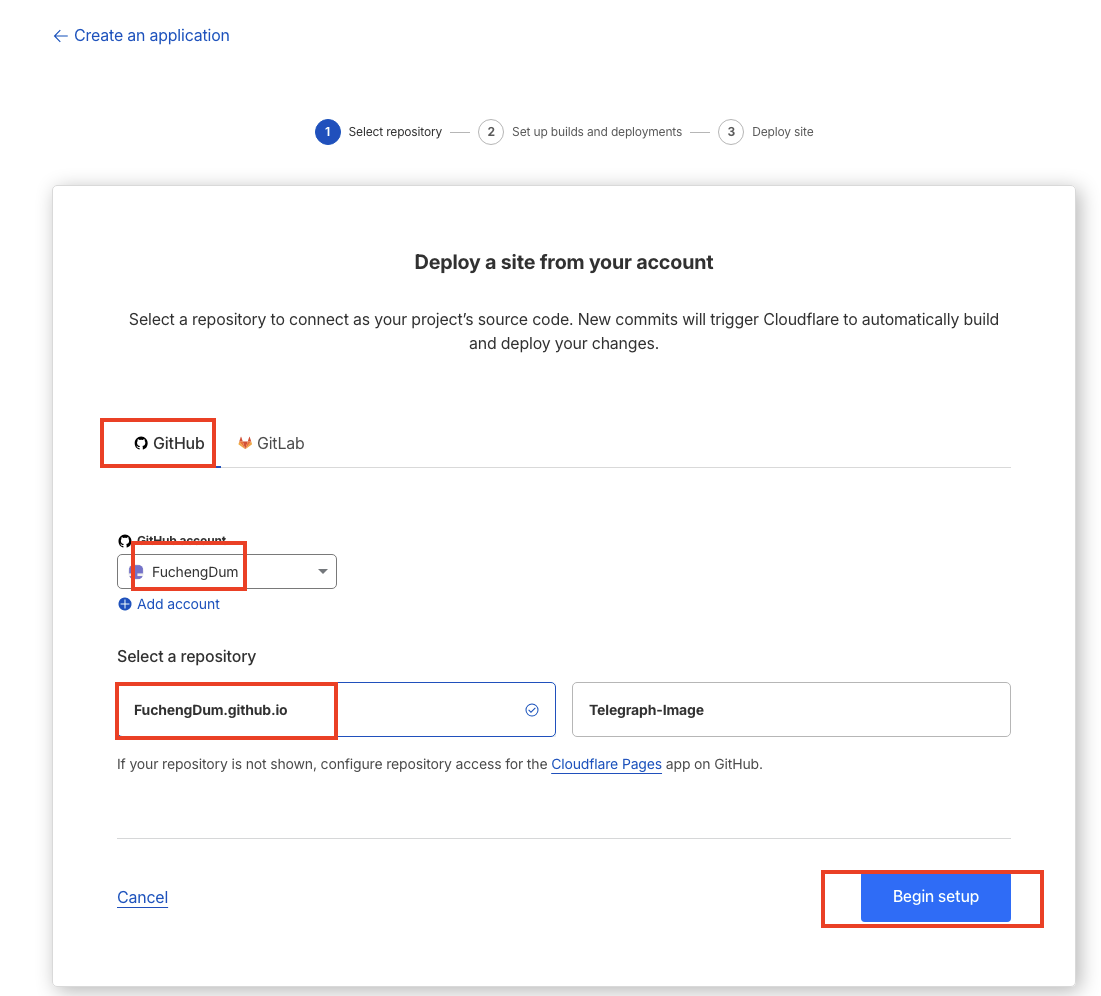Click the Add account link

pyautogui.click(x=178, y=604)
